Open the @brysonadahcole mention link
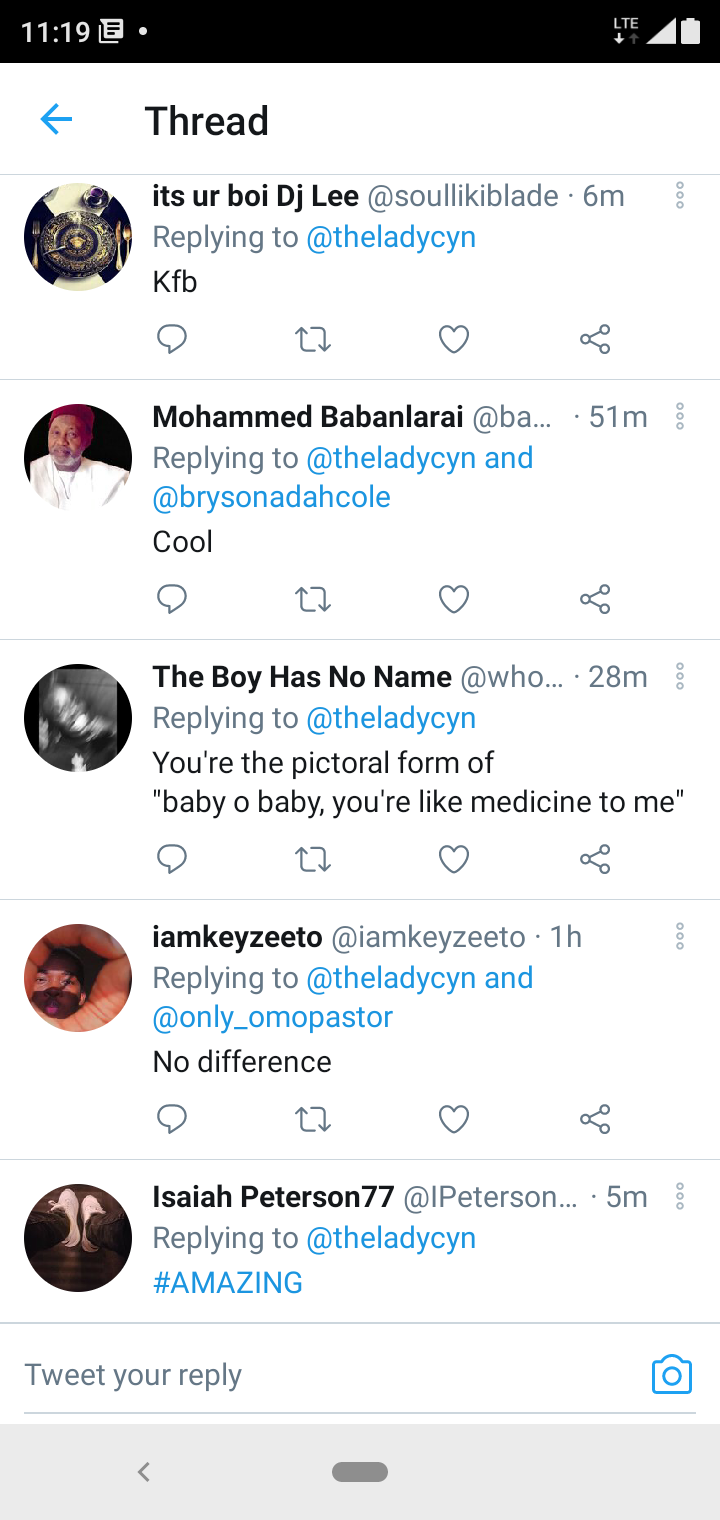Image resolution: width=720 pixels, height=1520 pixels. coord(271,497)
